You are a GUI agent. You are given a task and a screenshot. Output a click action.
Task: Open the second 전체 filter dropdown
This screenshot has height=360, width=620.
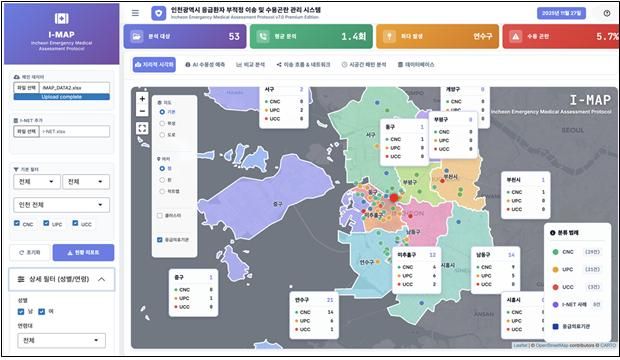point(86,182)
